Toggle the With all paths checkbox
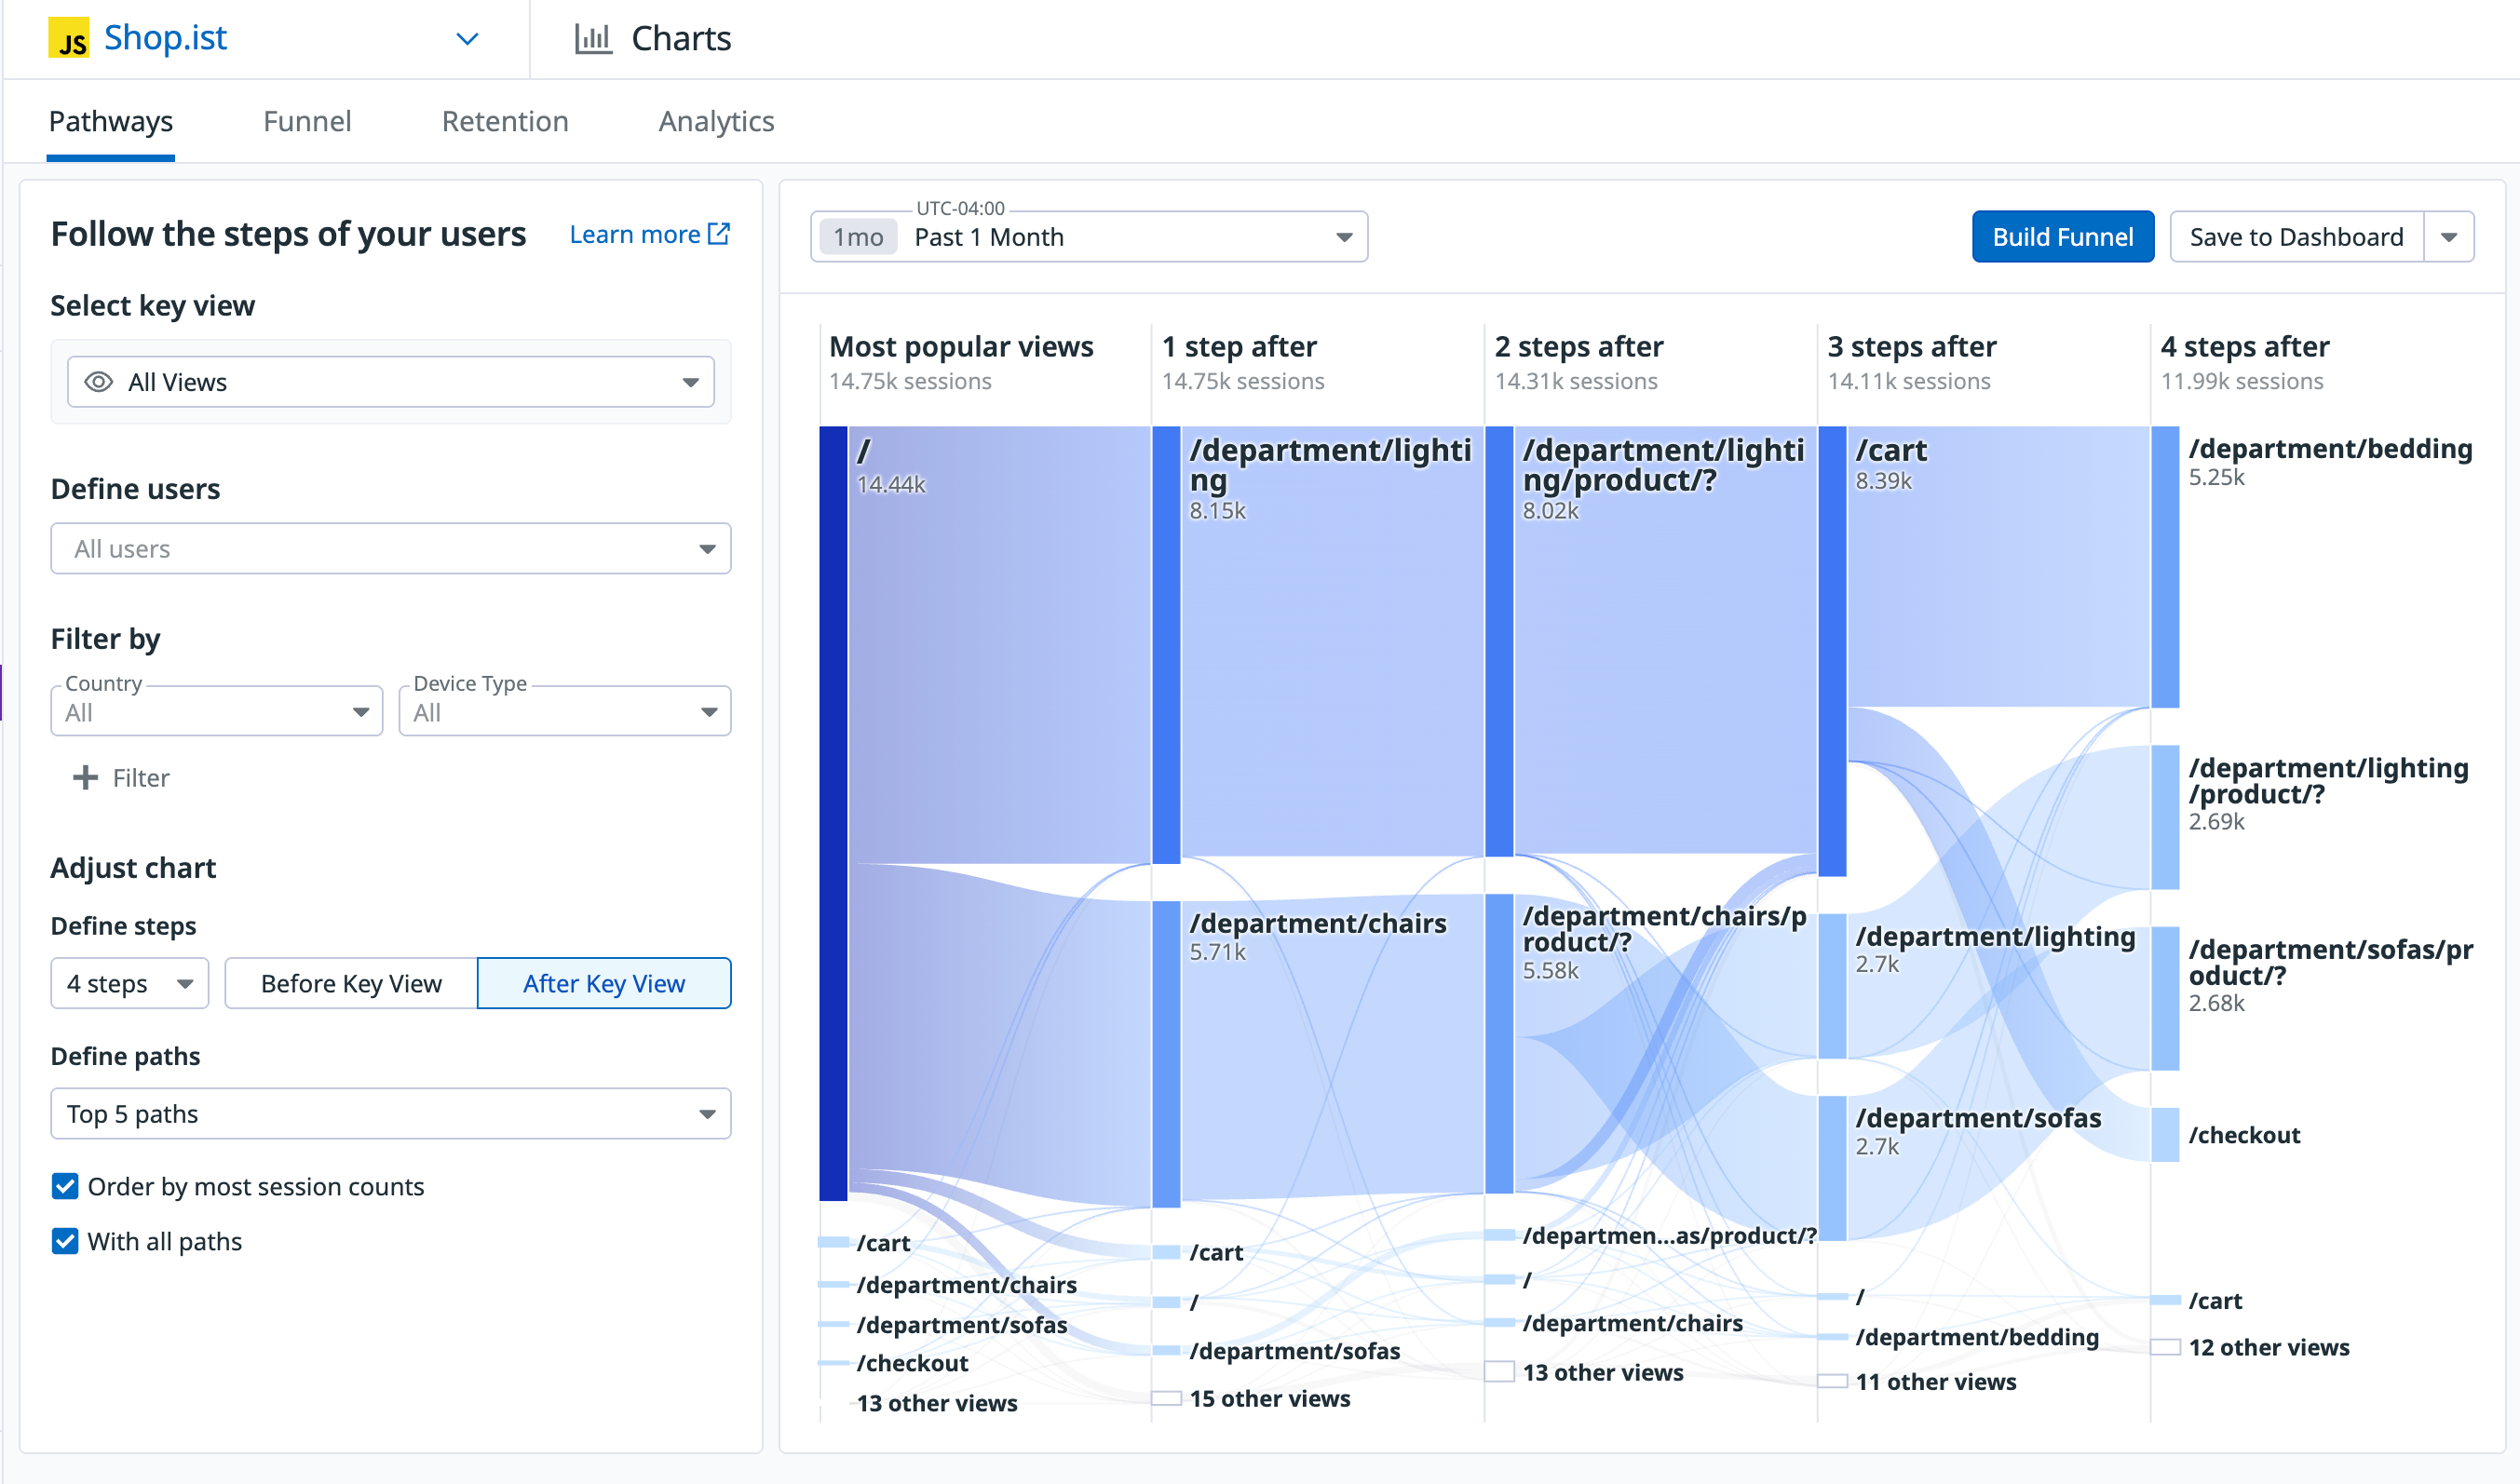This screenshot has width=2520, height=1484. [65, 1241]
